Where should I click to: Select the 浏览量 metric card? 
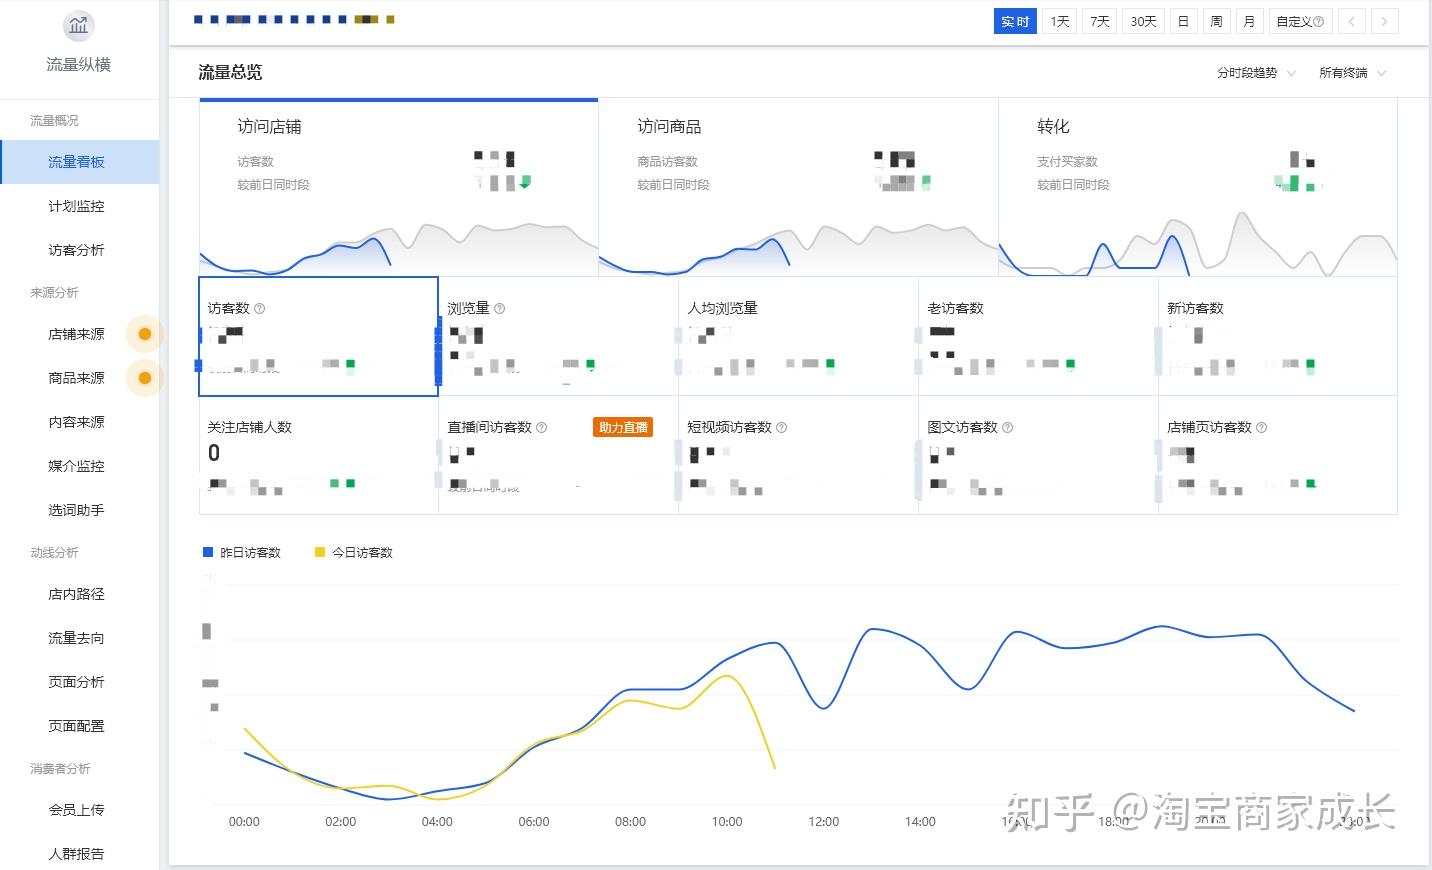(x=558, y=337)
